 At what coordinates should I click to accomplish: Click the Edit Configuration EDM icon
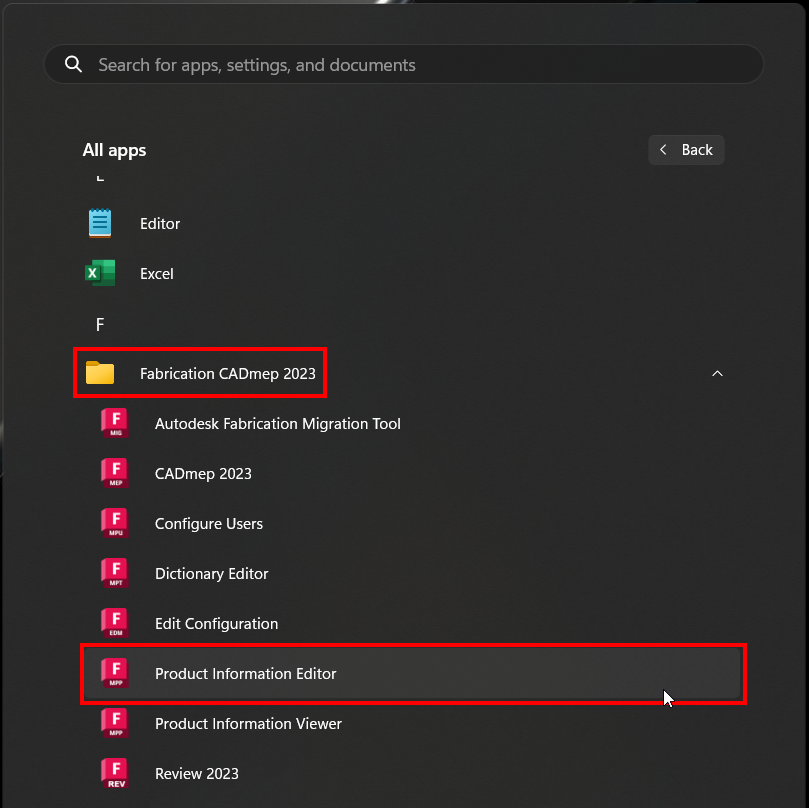(x=114, y=623)
